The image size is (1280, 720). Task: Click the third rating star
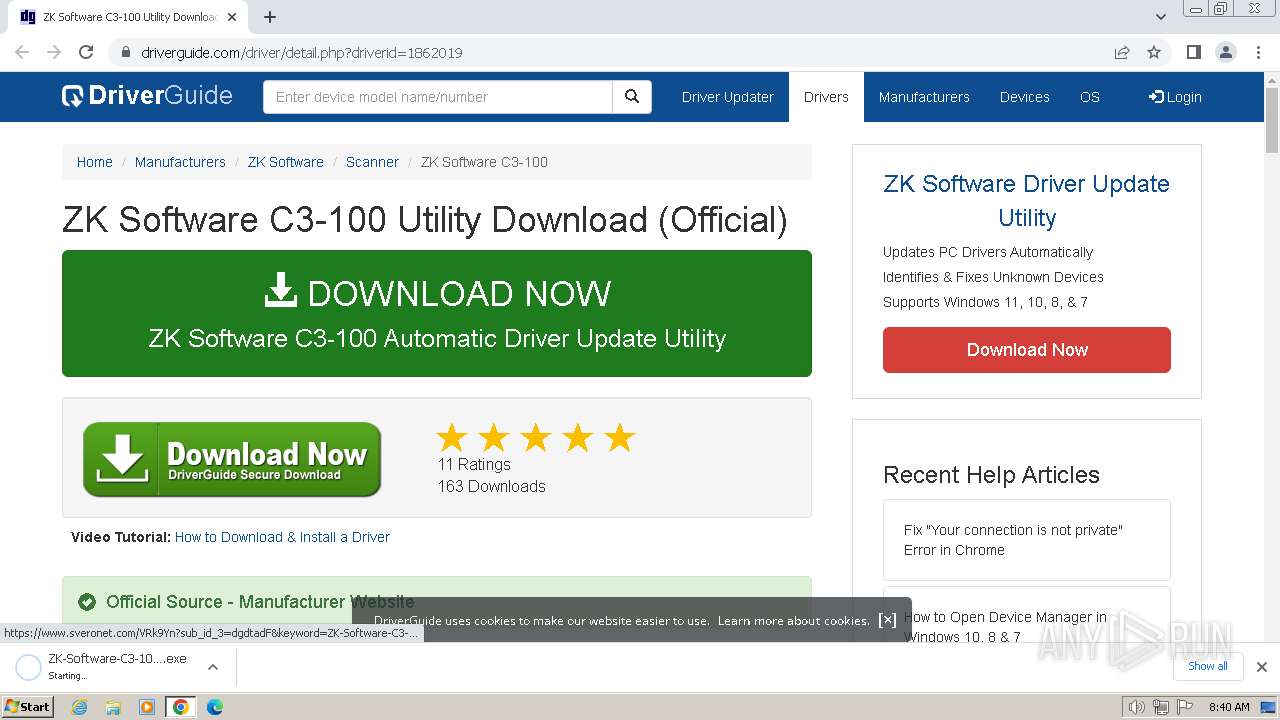coord(536,437)
